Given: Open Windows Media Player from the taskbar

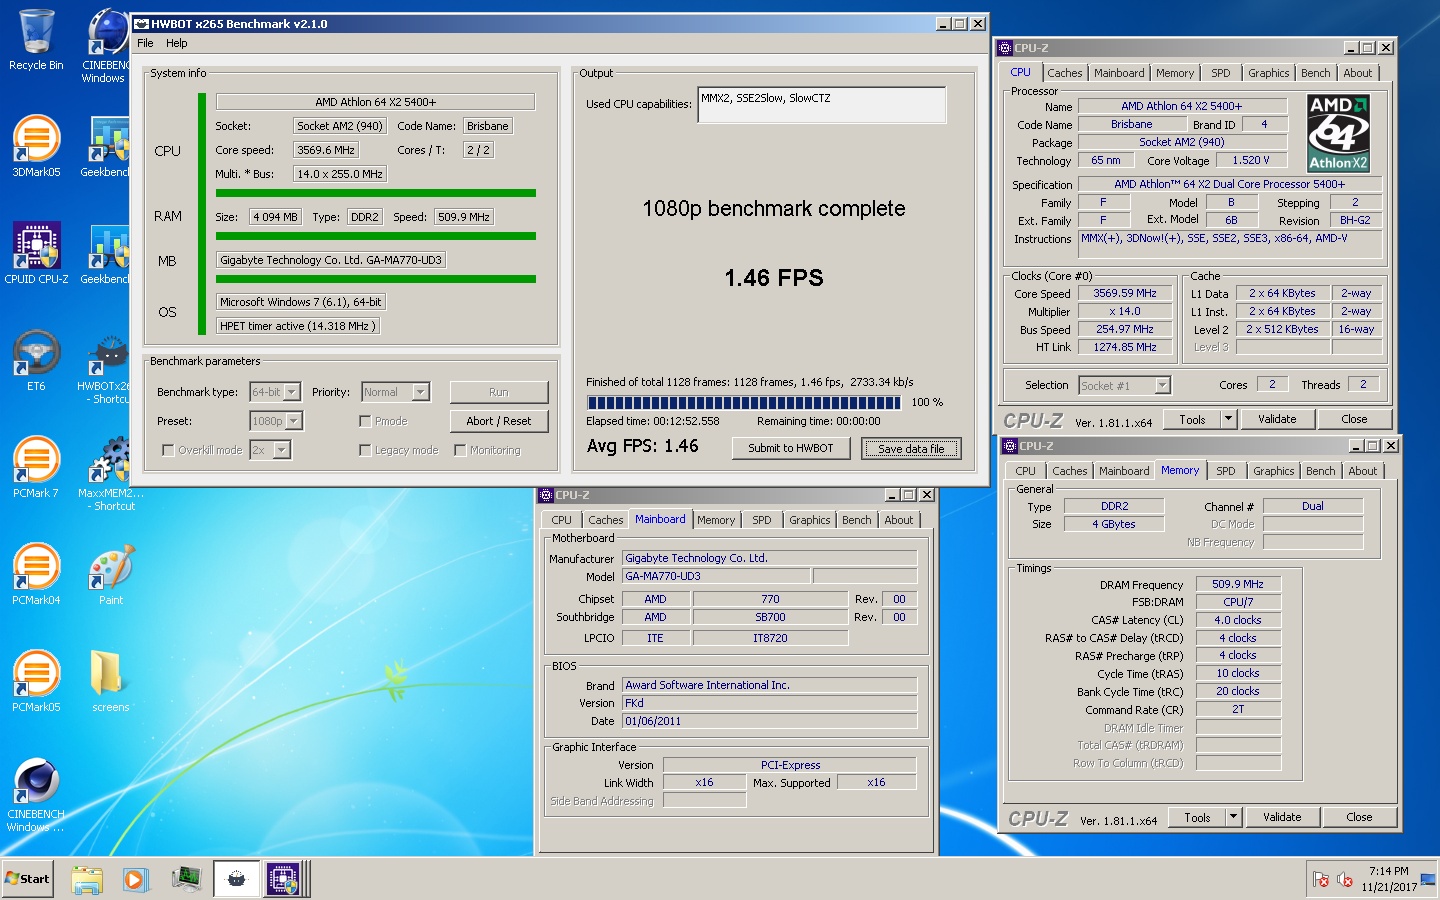Looking at the screenshot, I should [136, 879].
